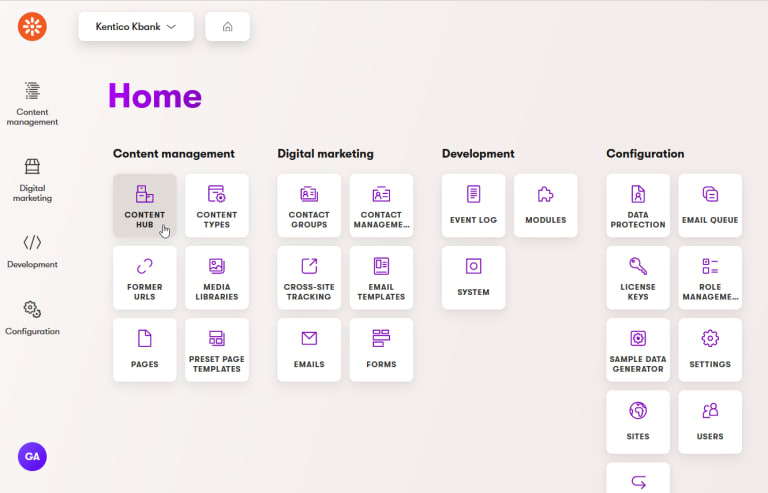Screen dimensions: 768x493
Task: Open the Content Types tile
Action: pyautogui.click(x=216, y=206)
